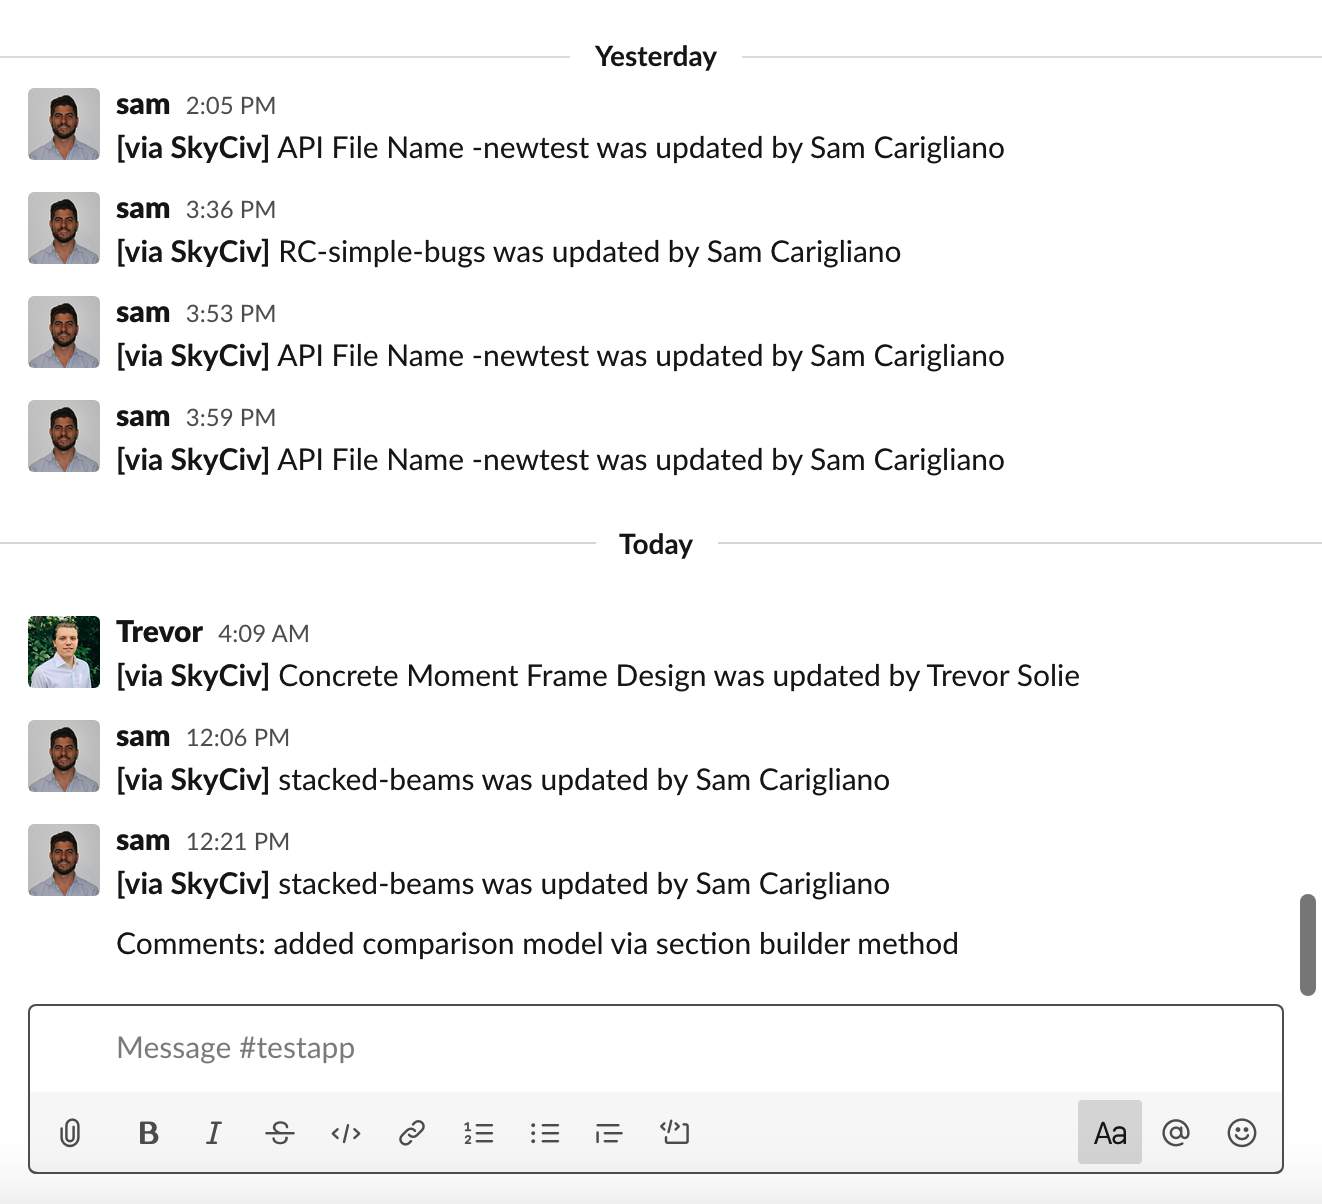Insert inline code formatting
The image size is (1322, 1204).
pos(346,1133)
